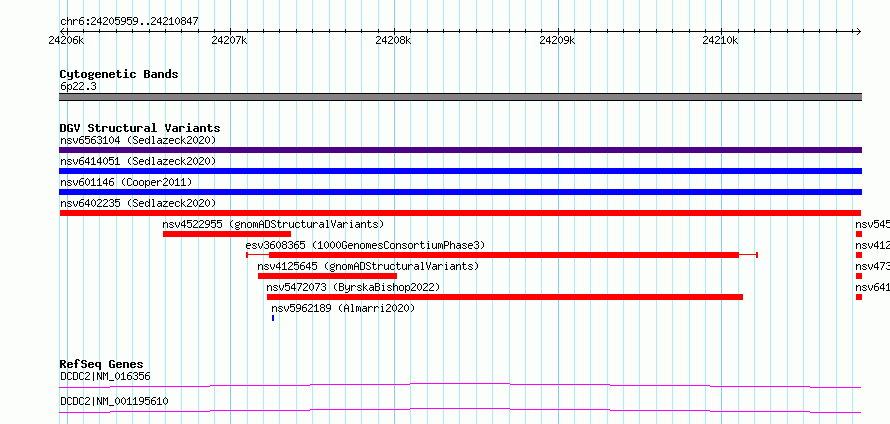Select the blue nsv601146 variant bar
The width and height of the screenshot is (890, 424).
[460, 192]
